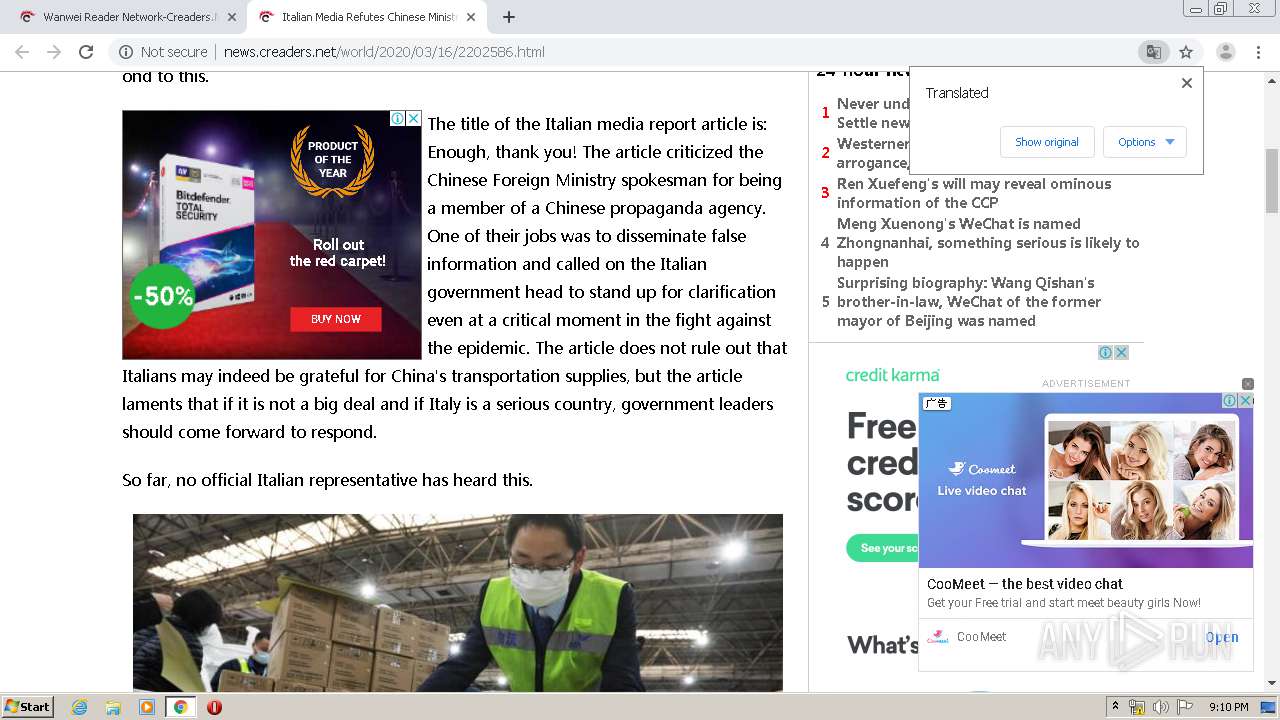Open the second headline Westerner arrogance

pos(873,153)
